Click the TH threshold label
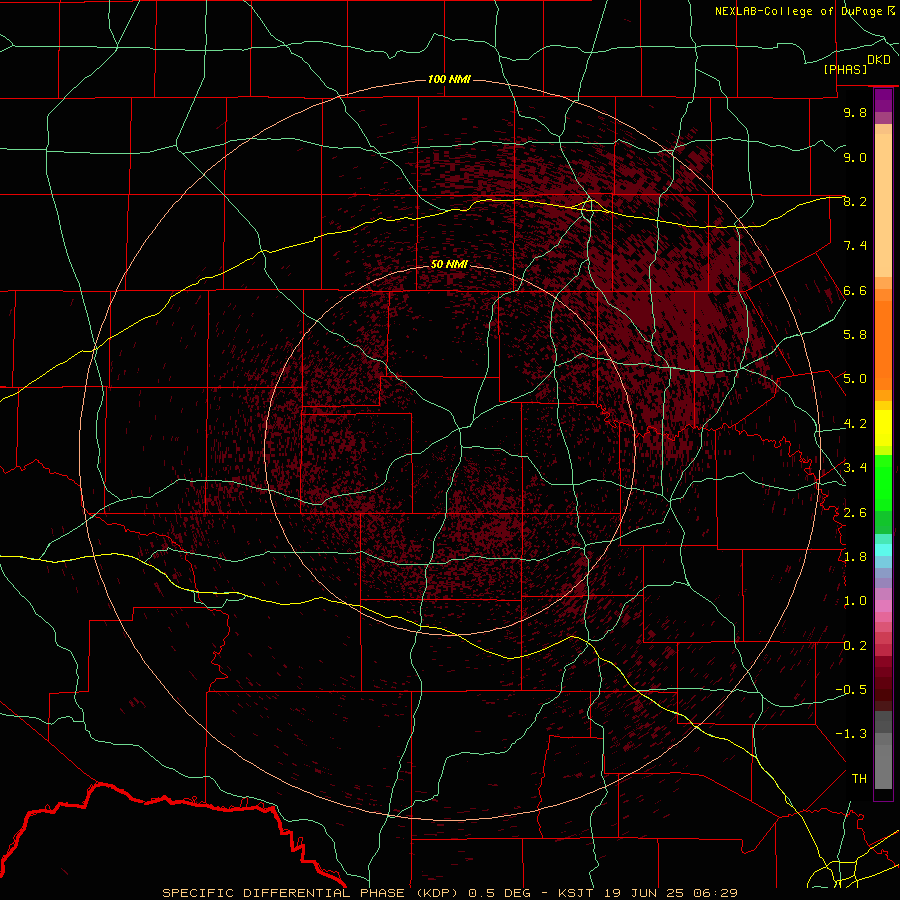Viewport: 900px width, 900px height. click(859, 779)
